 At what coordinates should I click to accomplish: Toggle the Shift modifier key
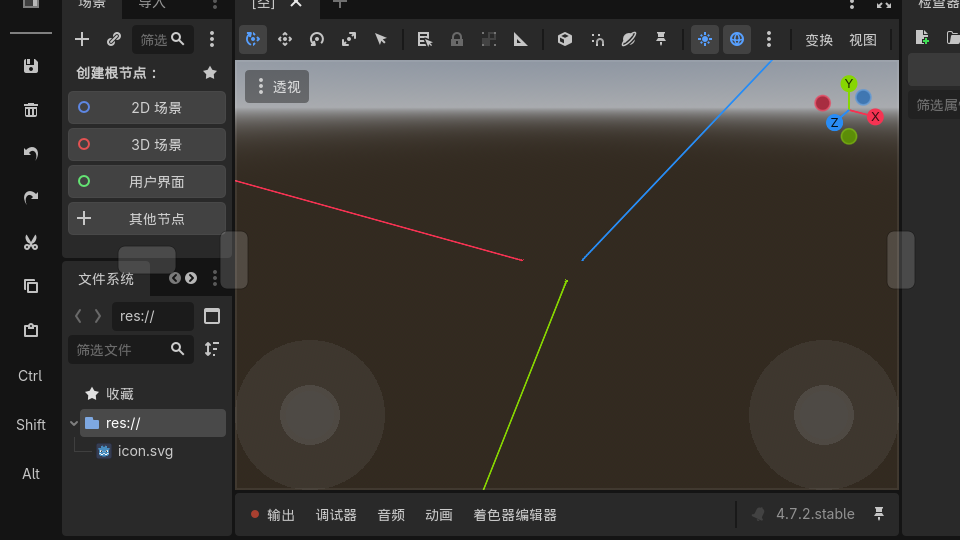(x=31, y=425)
